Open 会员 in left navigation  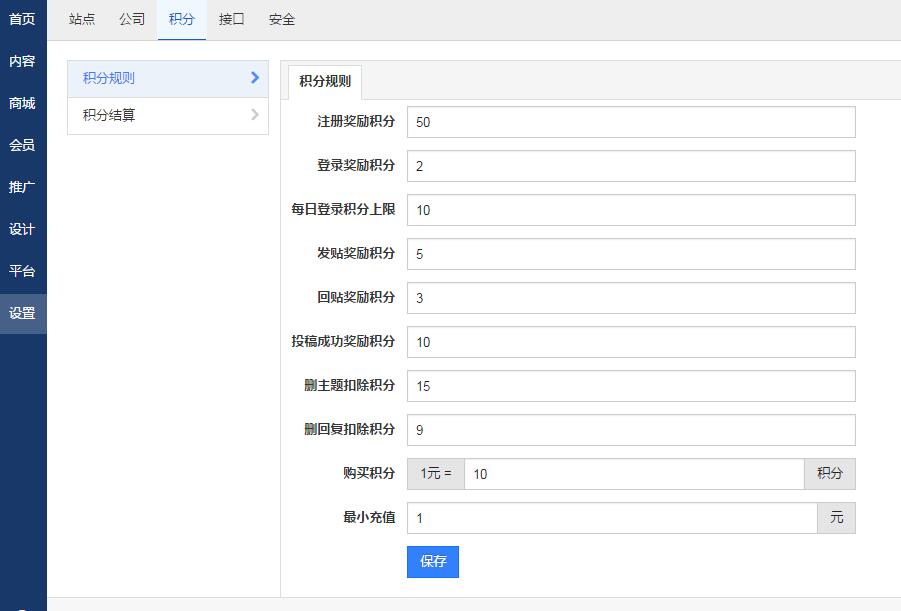(x=22, y=145)
